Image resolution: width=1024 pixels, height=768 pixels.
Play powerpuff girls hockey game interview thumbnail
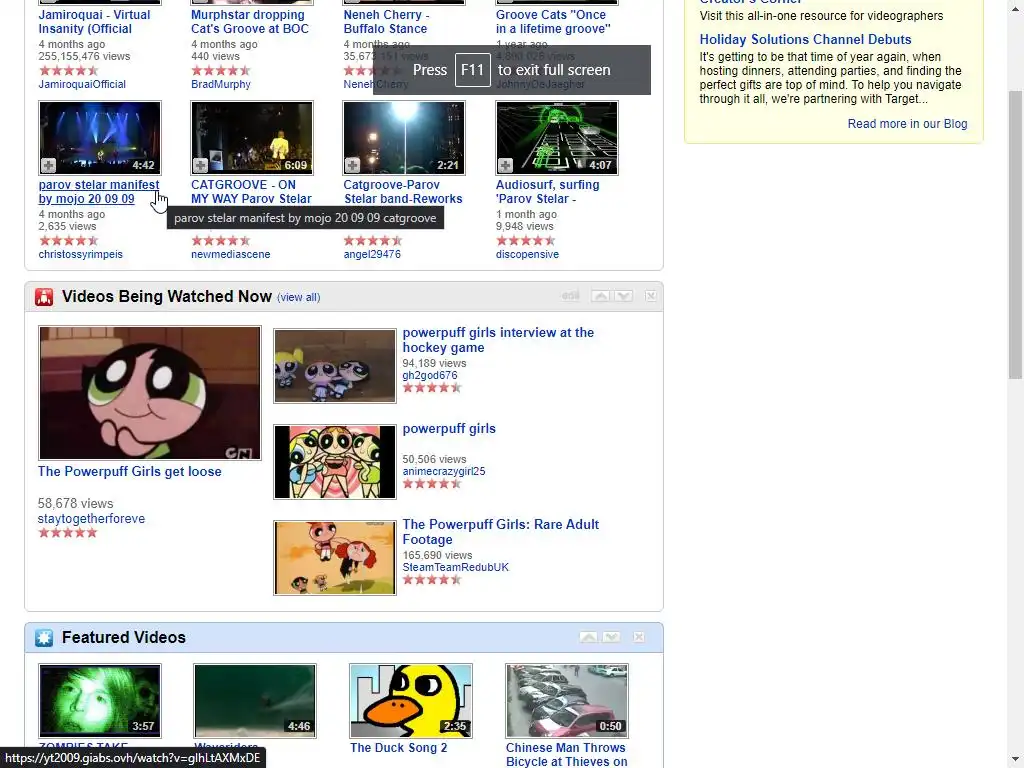[x=335, y=366]
